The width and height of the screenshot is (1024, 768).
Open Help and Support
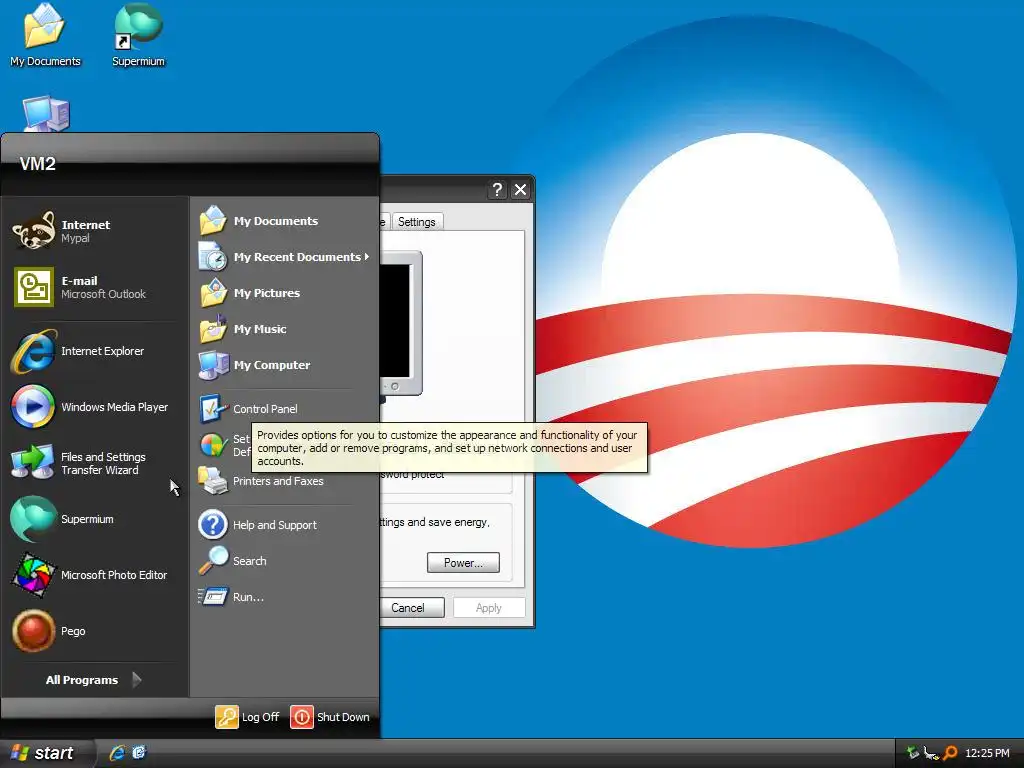pos(285,525)
